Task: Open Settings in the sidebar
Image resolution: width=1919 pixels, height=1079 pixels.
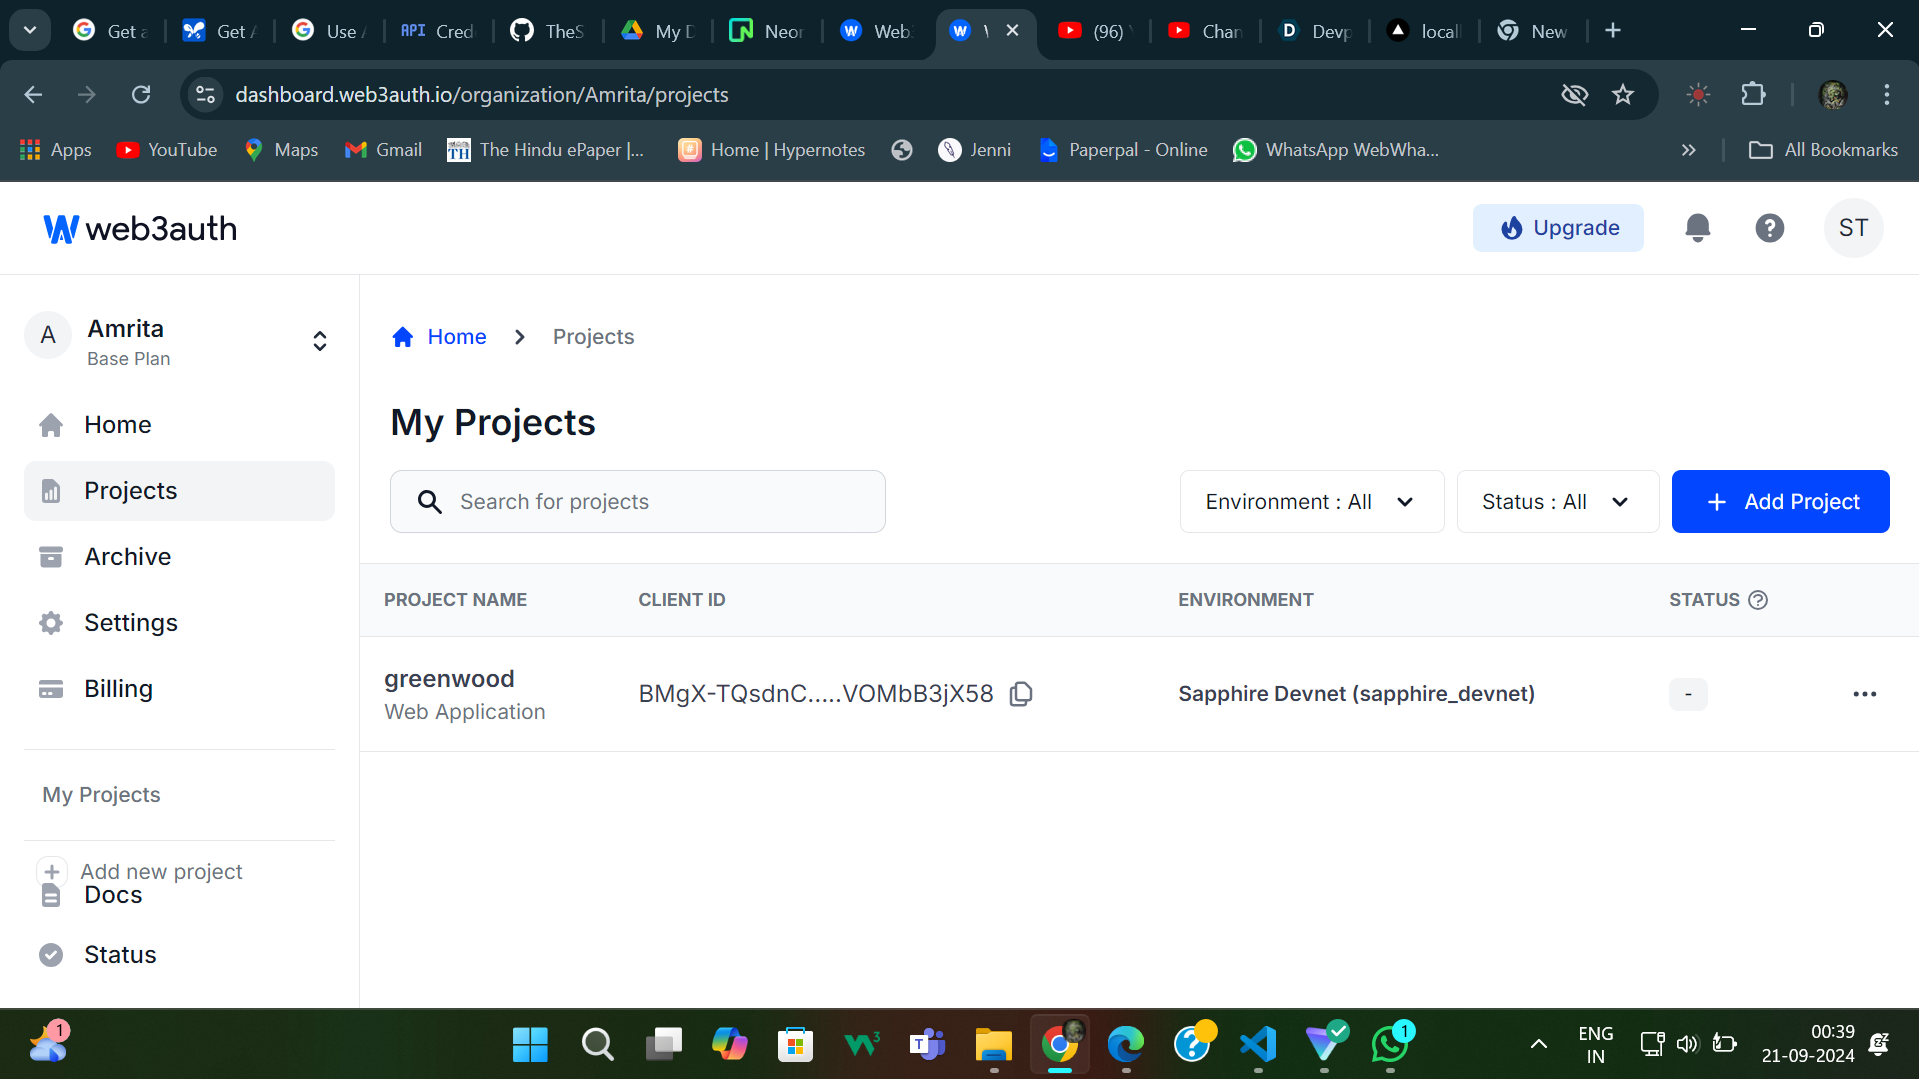Action: [179, 623]
